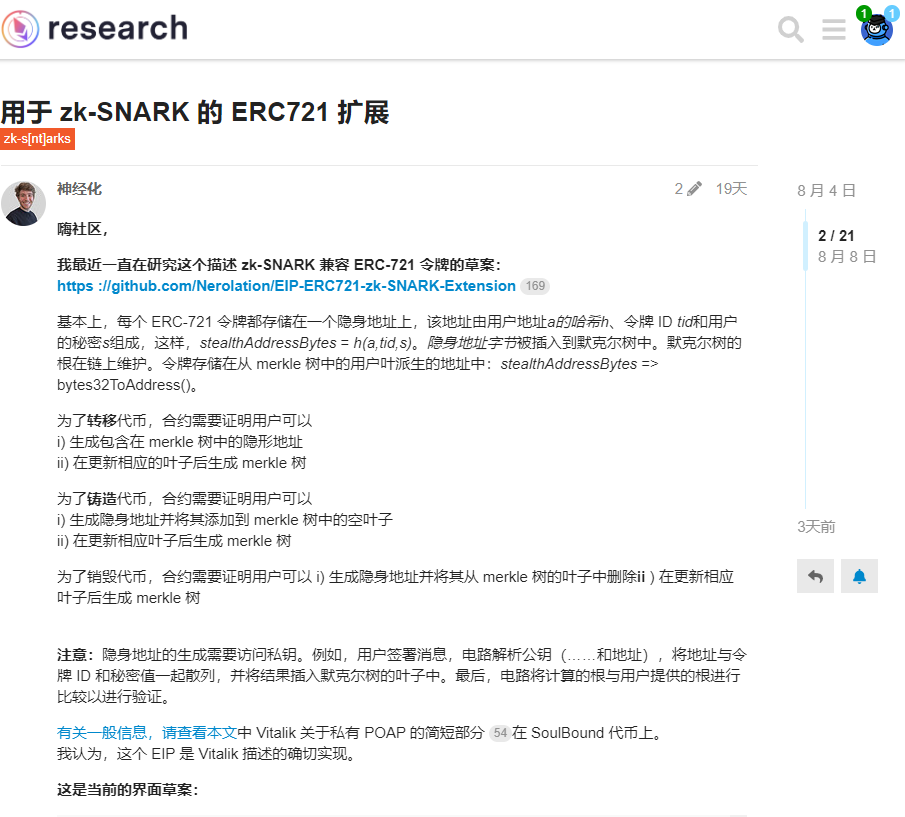Open the hamburger menu icon
This screenshot has width=905, height=817.
coord(834,29)
